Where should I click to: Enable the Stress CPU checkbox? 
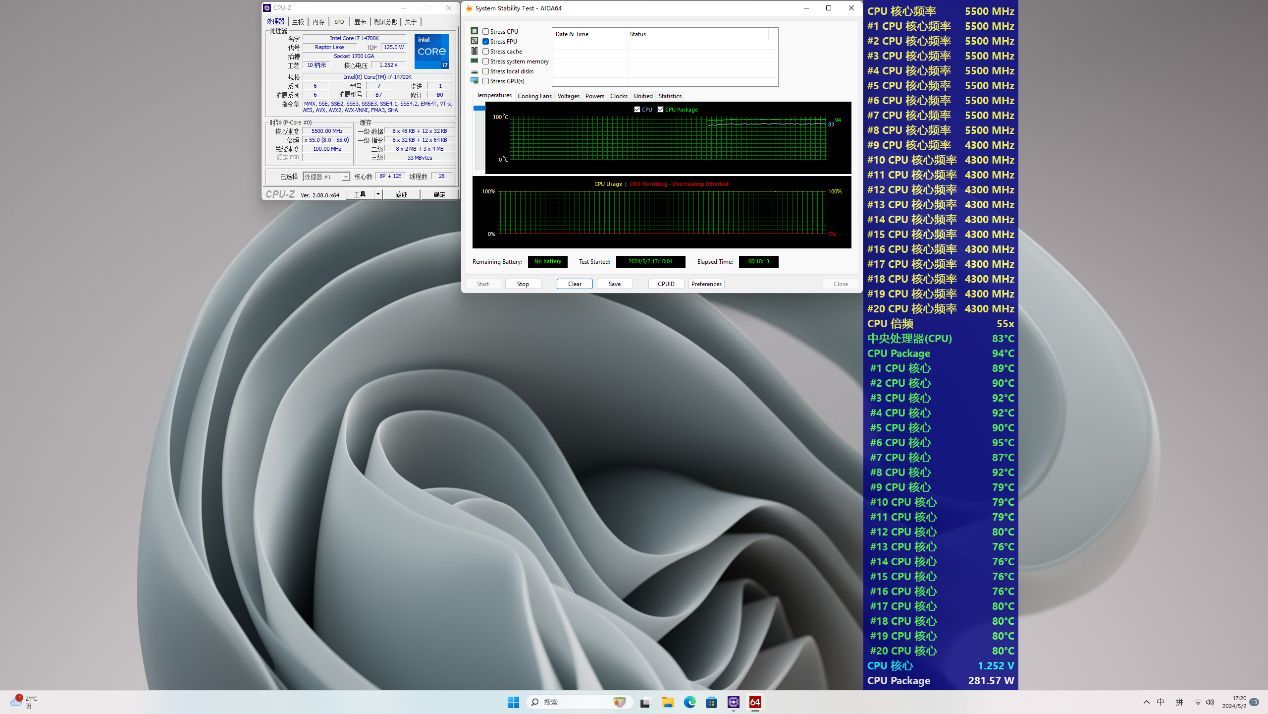point(486,32)
